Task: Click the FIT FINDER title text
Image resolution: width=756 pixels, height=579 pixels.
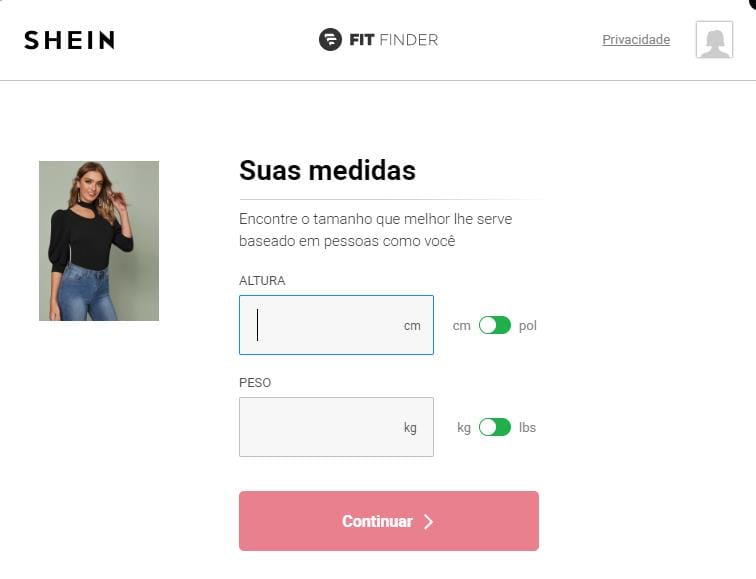Action: pos(393,40)
